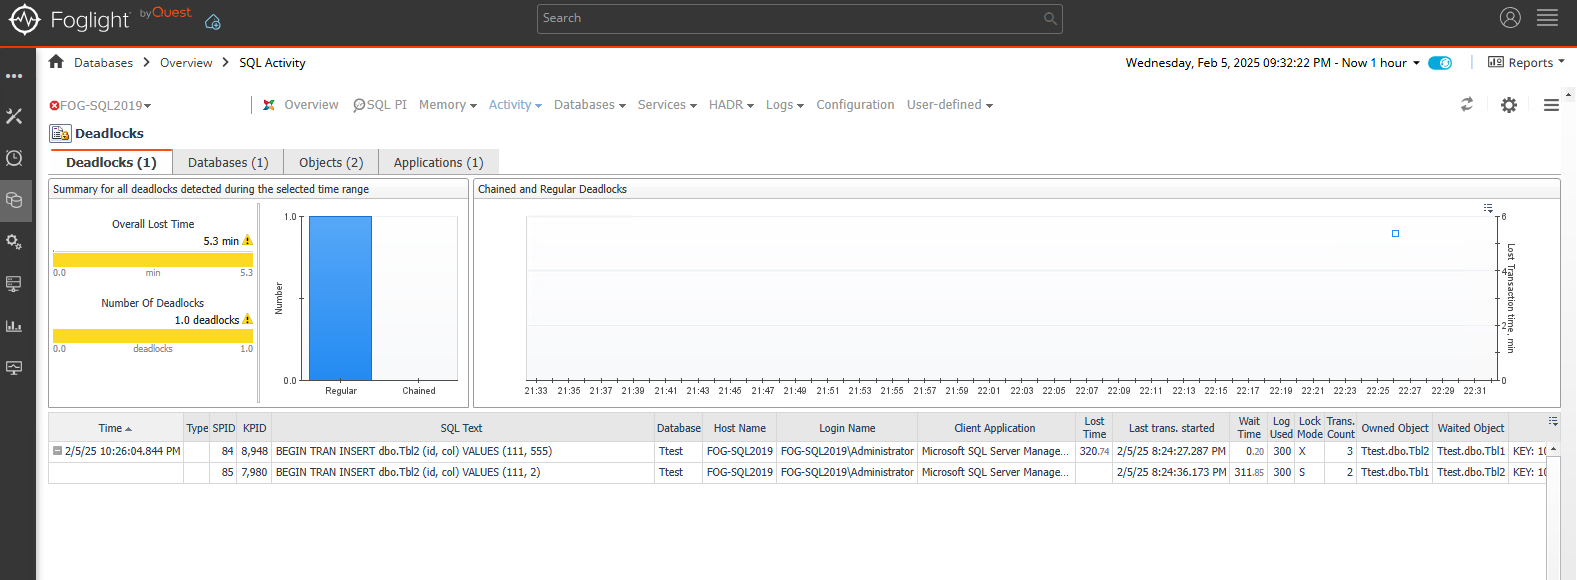Click the 311.85 wait time cell
The height and width of the screenshot is (580, 1577).
pos(1249,472)
